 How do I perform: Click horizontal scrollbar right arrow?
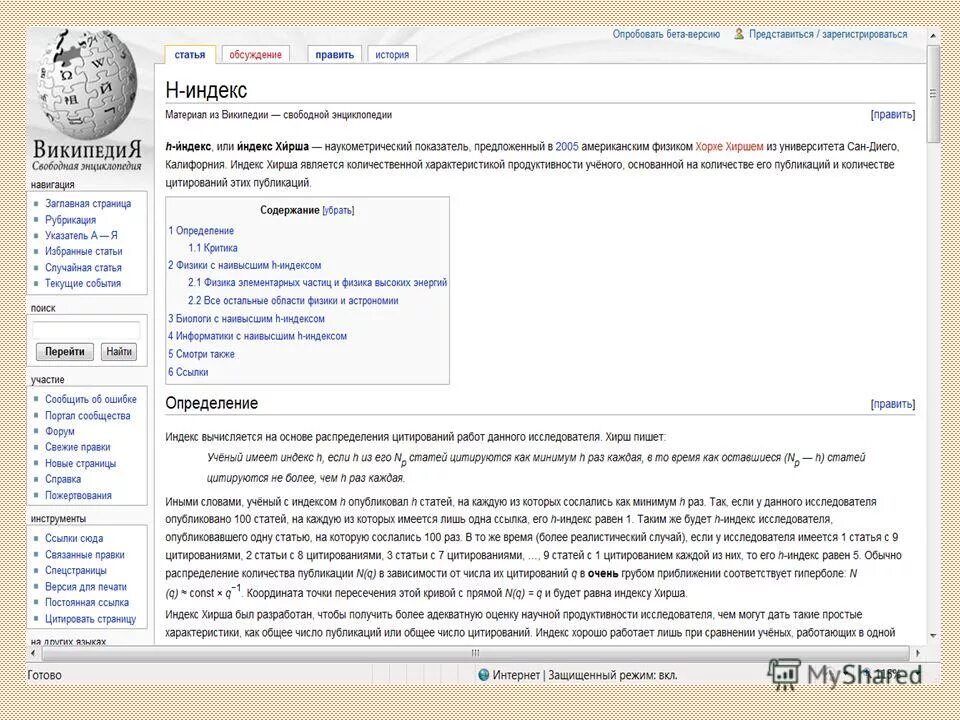(918, 653)
